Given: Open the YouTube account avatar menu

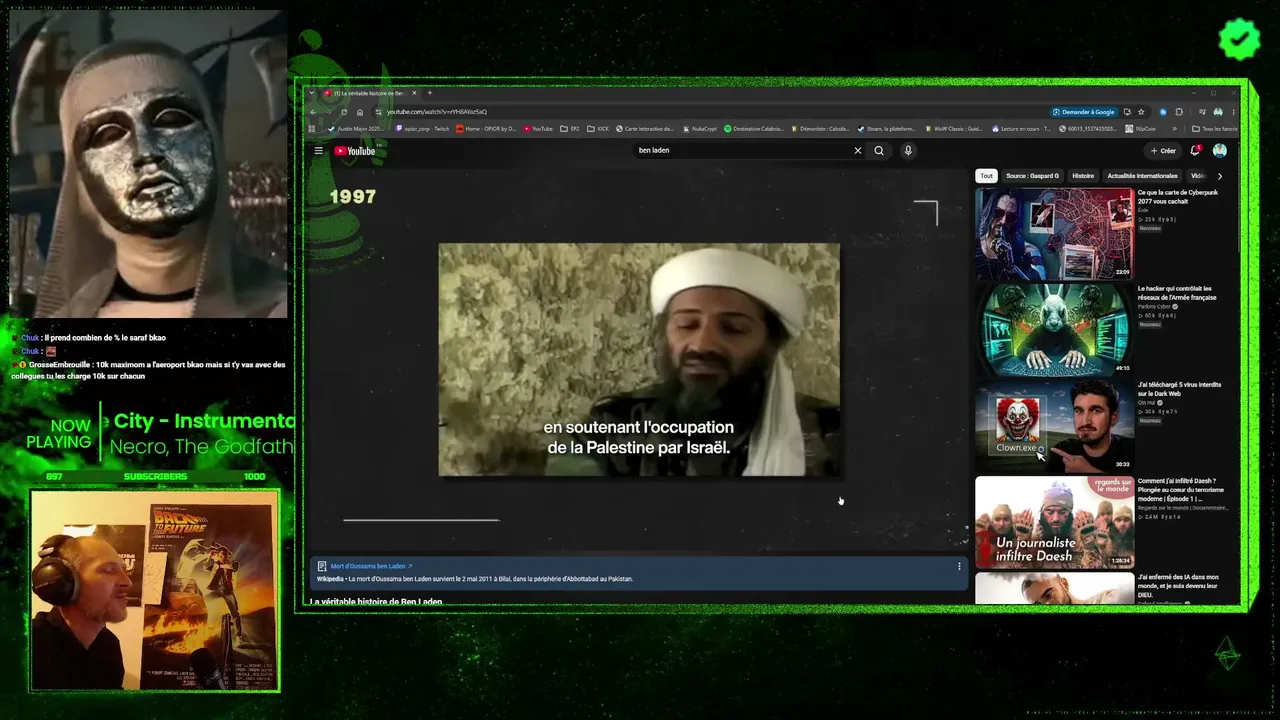Looking at the screenshot, I should tap(1220, 150).
